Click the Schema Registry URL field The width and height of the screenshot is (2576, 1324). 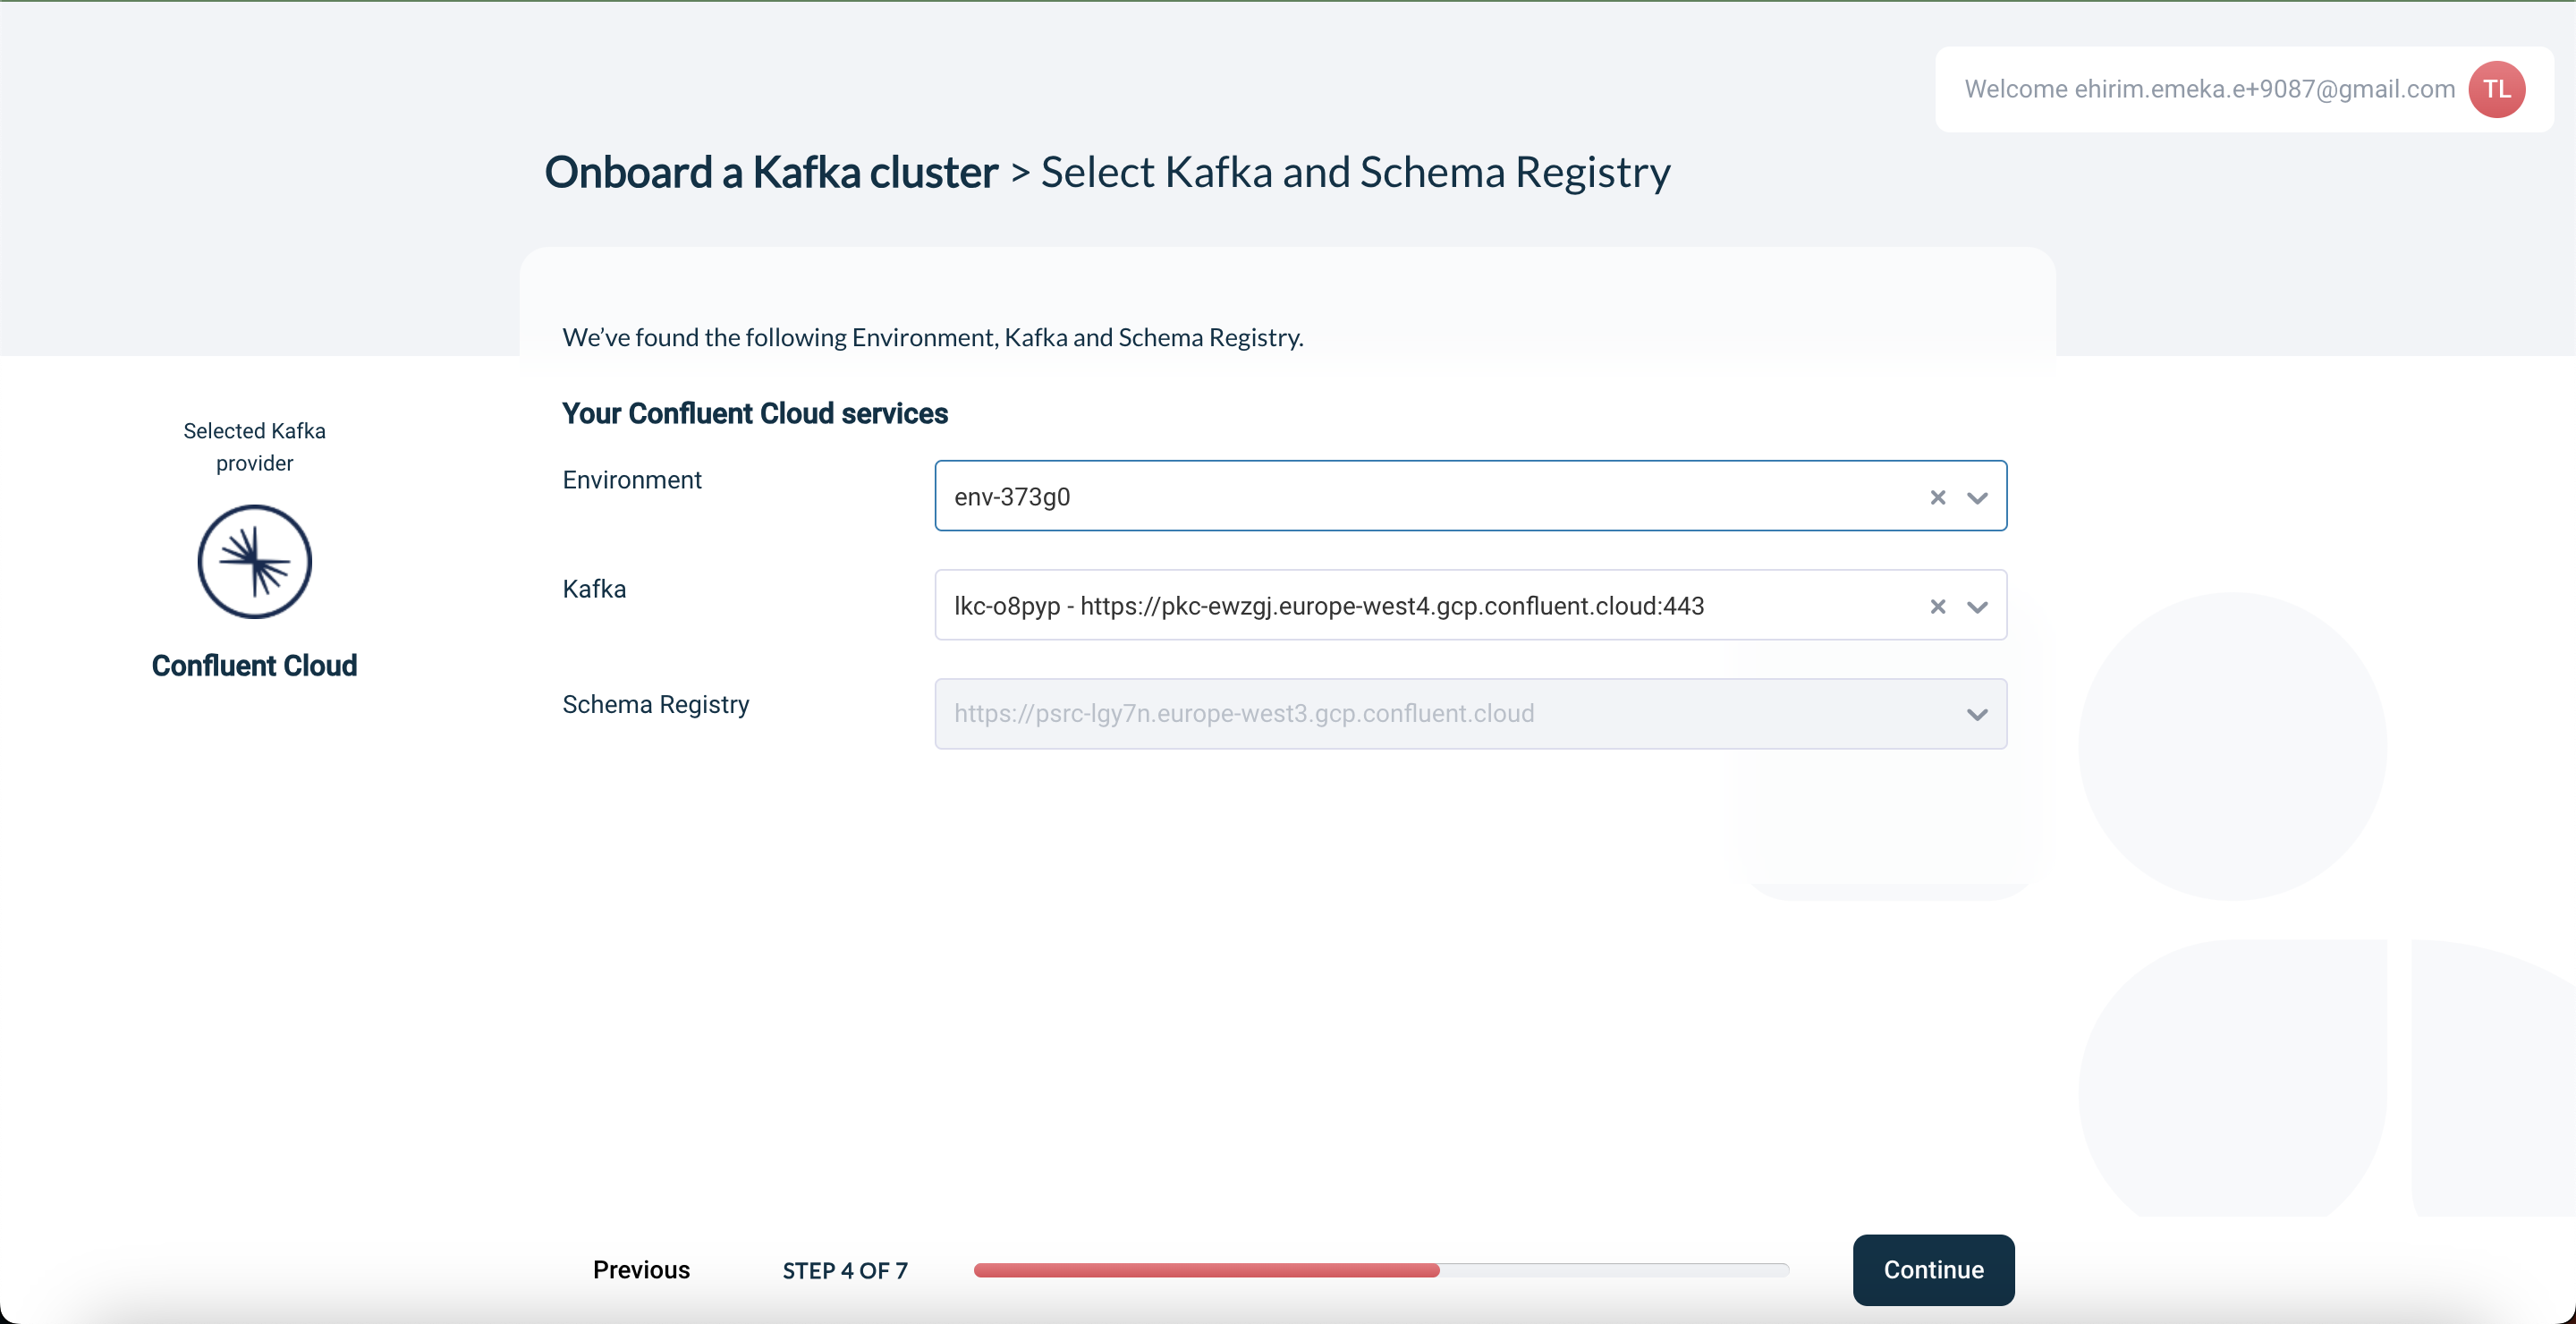1470,714
